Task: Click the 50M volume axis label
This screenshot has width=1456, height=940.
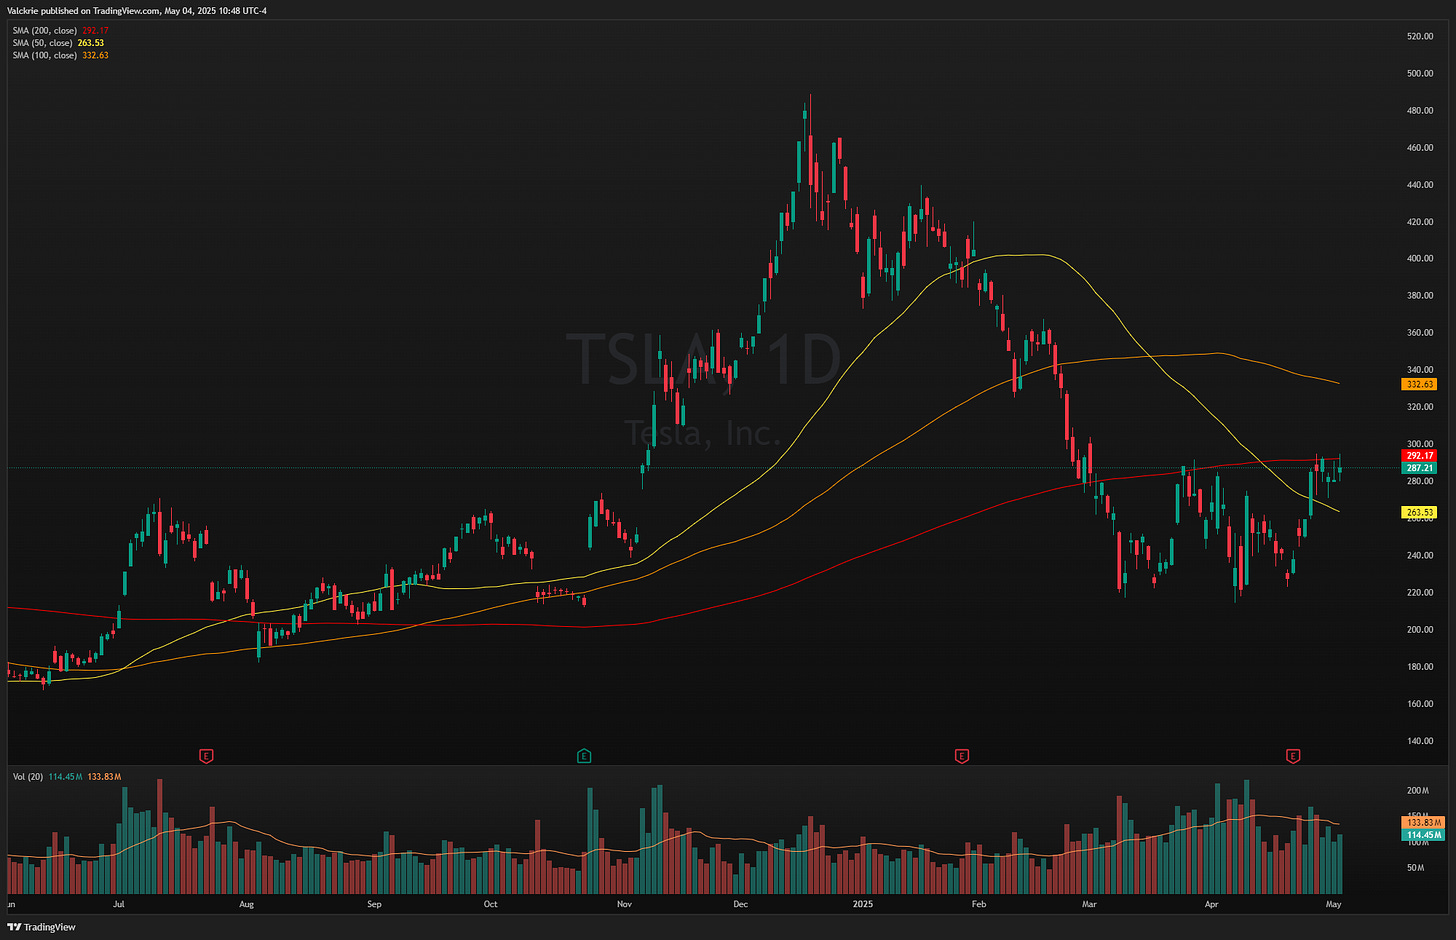Action: [x=1416, y=867]
